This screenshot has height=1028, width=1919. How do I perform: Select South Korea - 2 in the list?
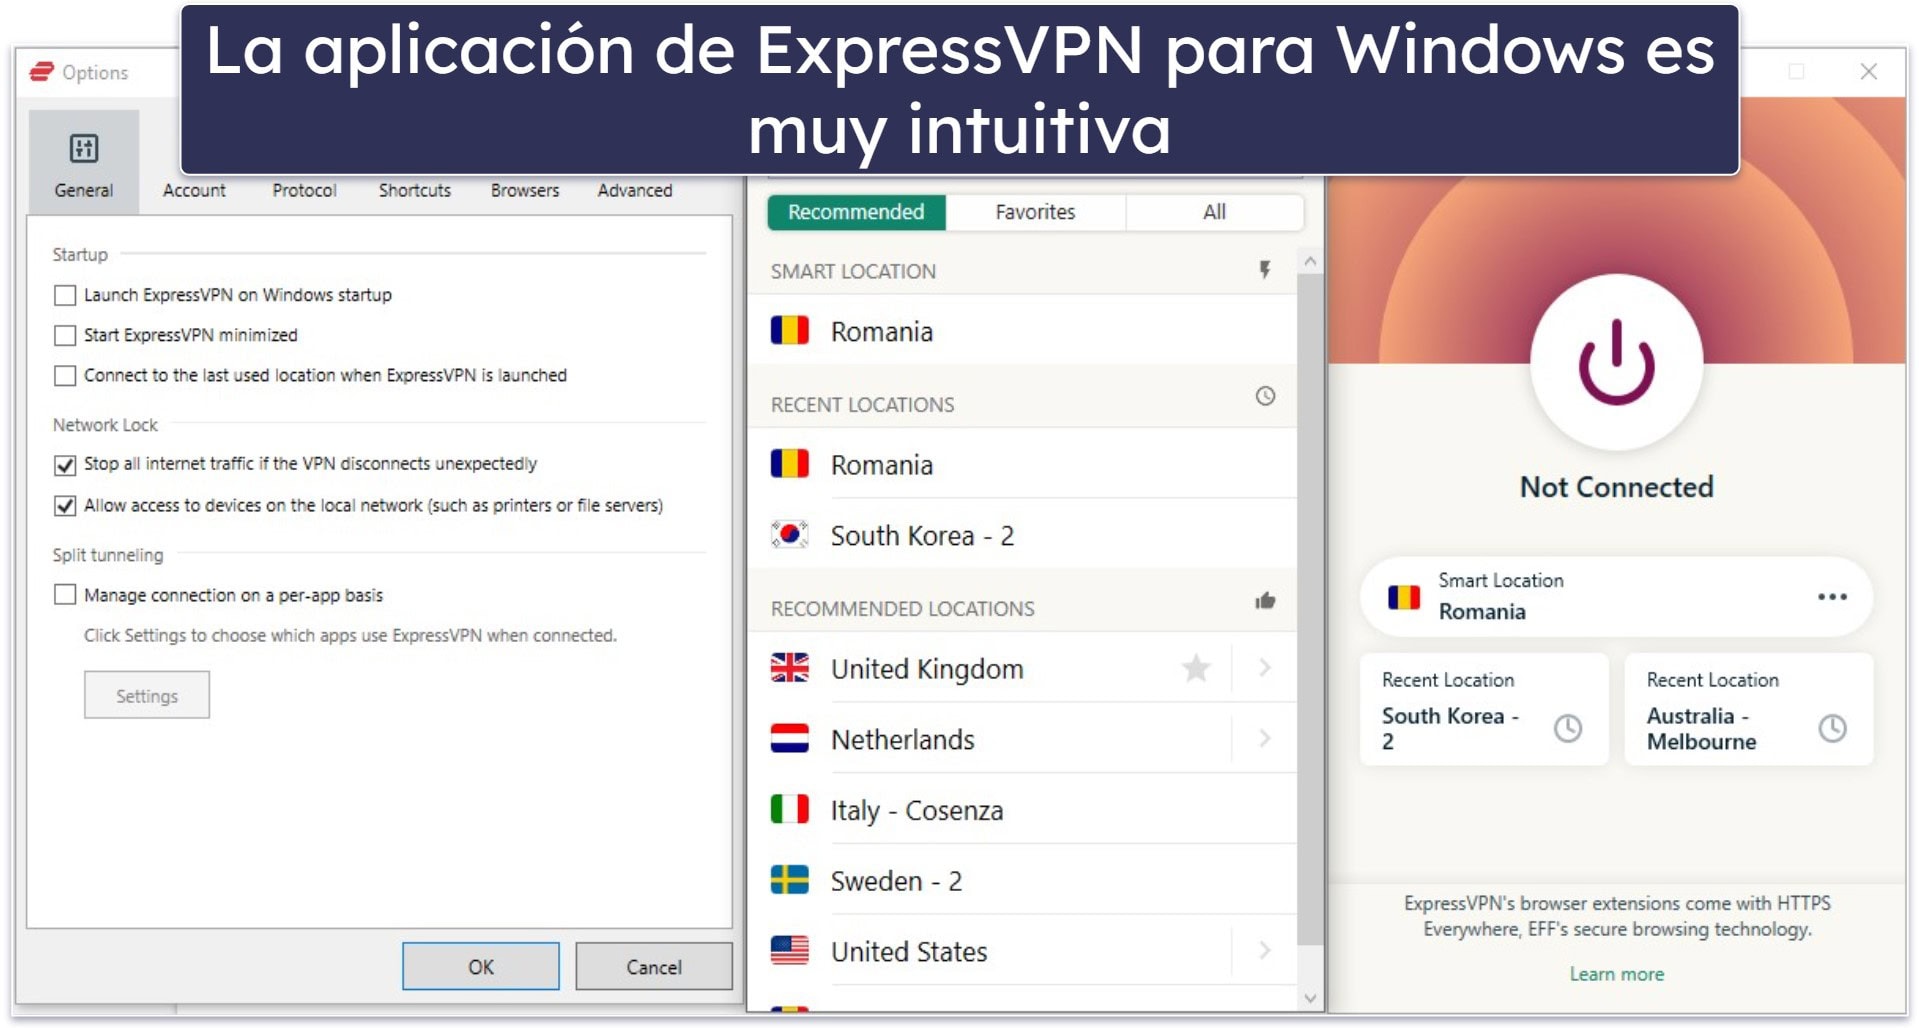coord(1022,535)
